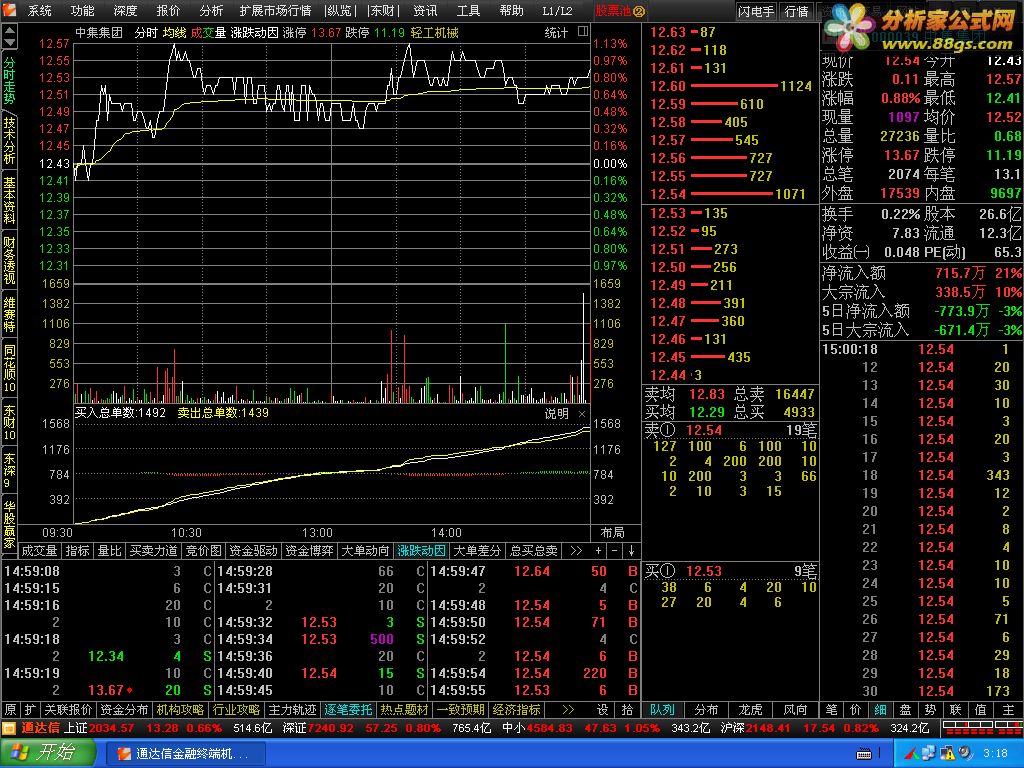The image size is (1024, 768).
Task: Select 维赛特 sidebar tab
Action: [x=9, y=313]
